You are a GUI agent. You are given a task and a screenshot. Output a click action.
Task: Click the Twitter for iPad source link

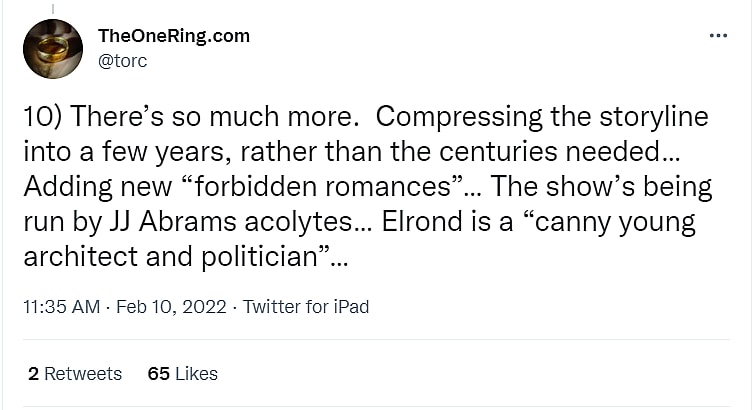306,307
